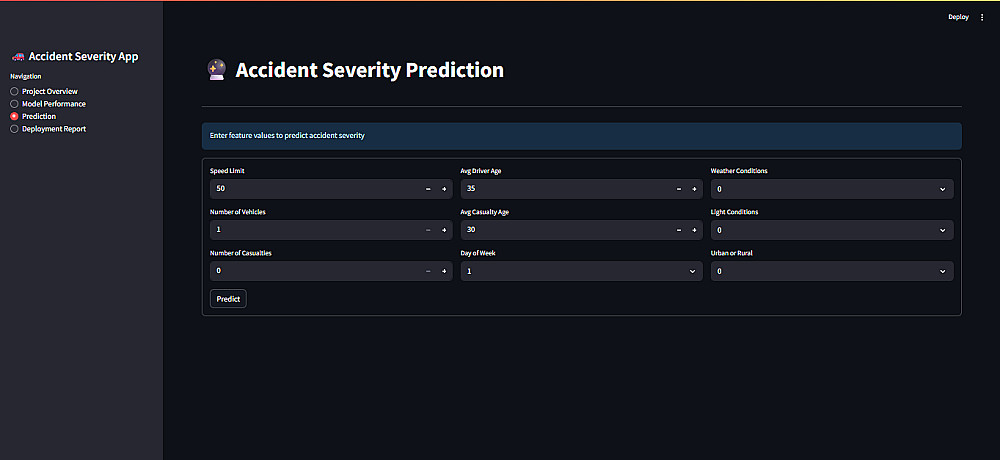Expand the Weather Conditions dropdown
1000x460 pixels.
[x=832, y=189]
